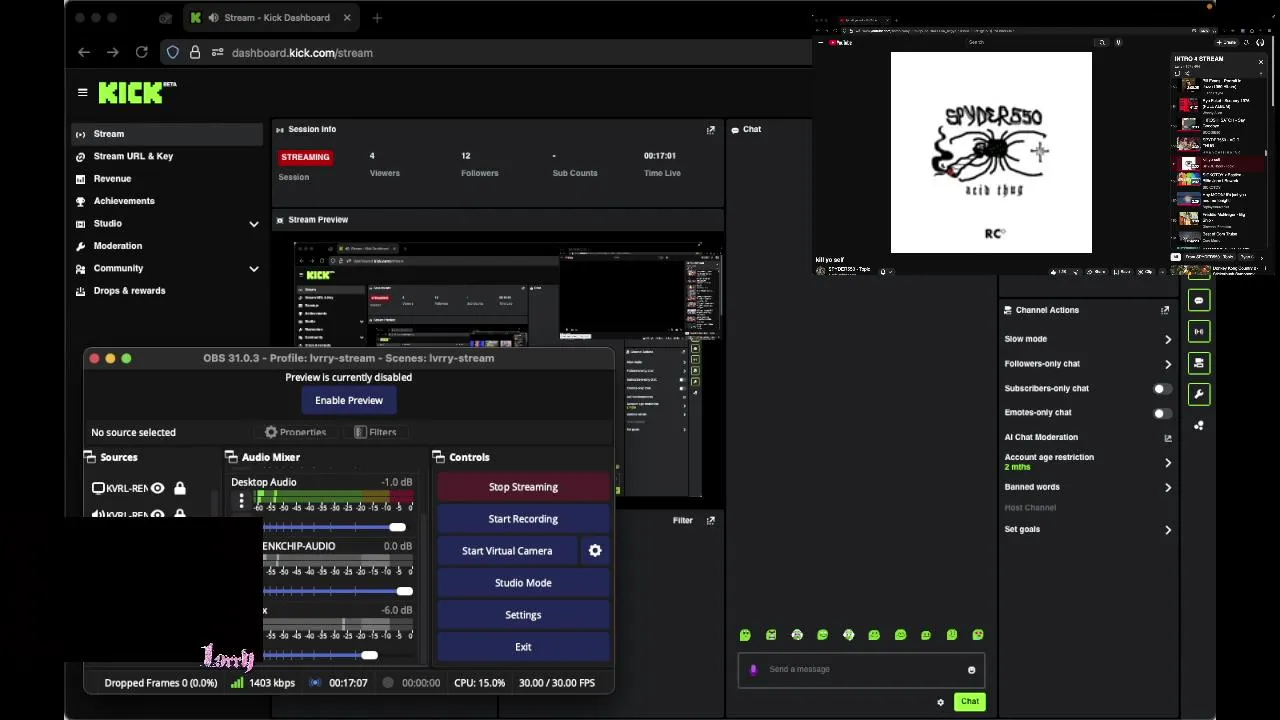This screenshot has width=1280, height=720.
Task: Click the red STREAMING status badge
Action: (305, 157)
